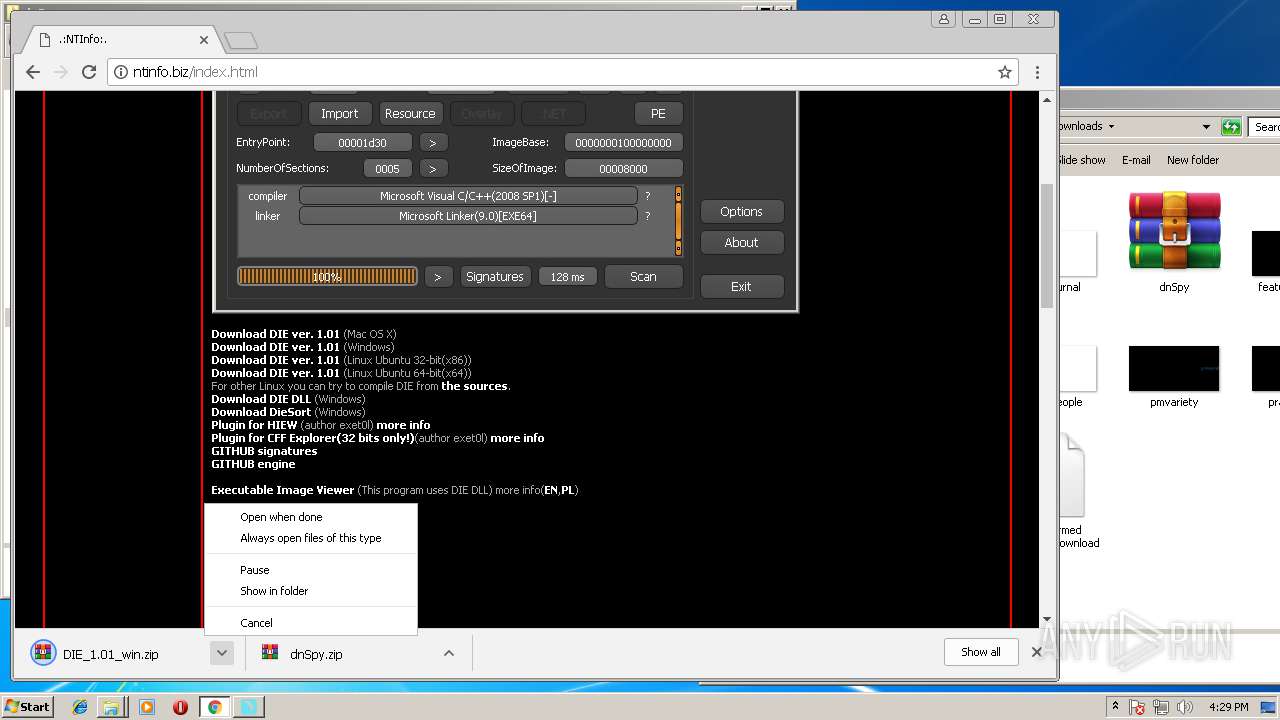Close the .:NTInfo:. tab
Image resolution: width=1280 pixels, height=720 pixels.
click(204, 40)
